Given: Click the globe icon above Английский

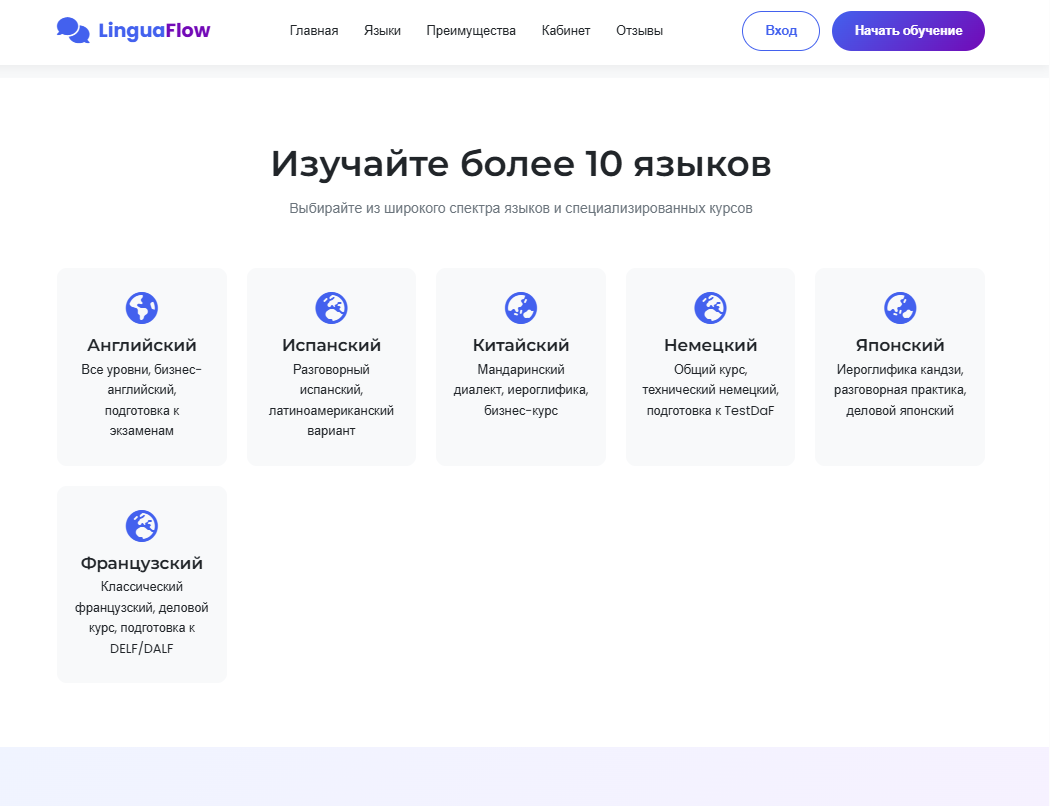Looking at the screenshot, I should tap(142, 308).
